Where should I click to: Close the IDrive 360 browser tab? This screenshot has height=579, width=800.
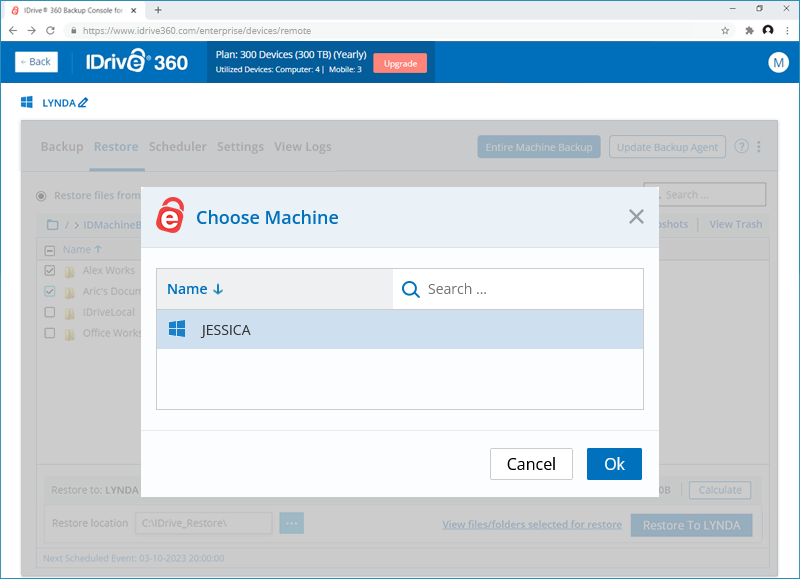(134, 10)
